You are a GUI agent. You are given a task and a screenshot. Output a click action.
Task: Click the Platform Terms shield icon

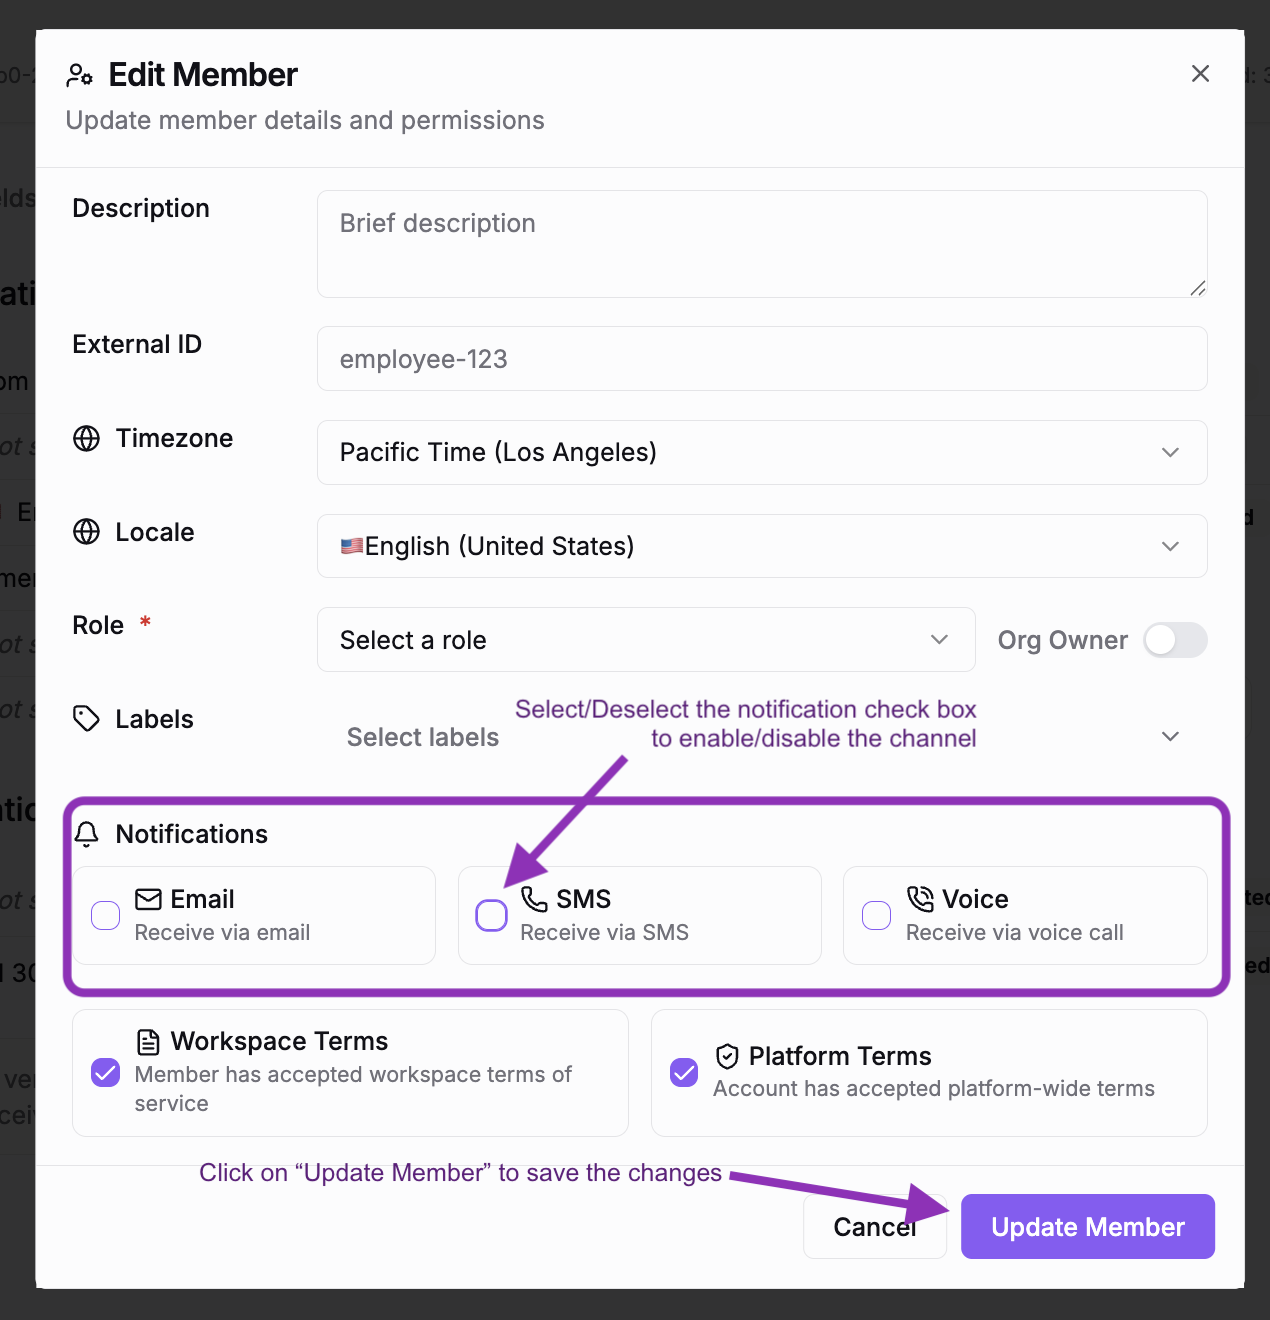tap(726, 1056)
